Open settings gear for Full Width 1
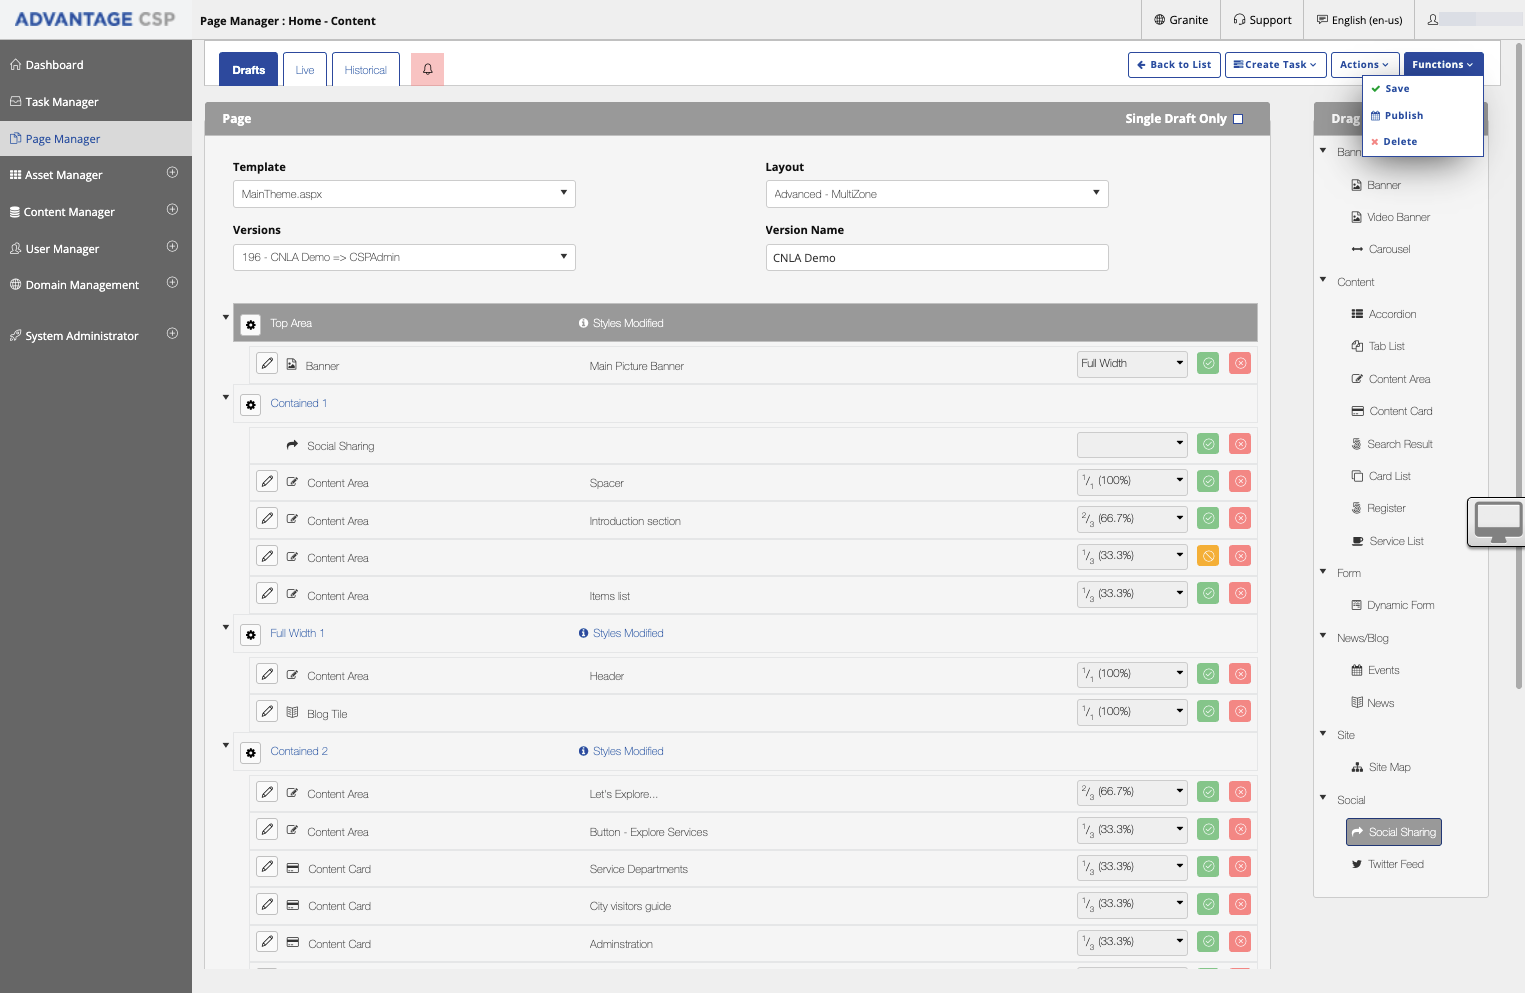1525x993 pixels. (251, 634)
